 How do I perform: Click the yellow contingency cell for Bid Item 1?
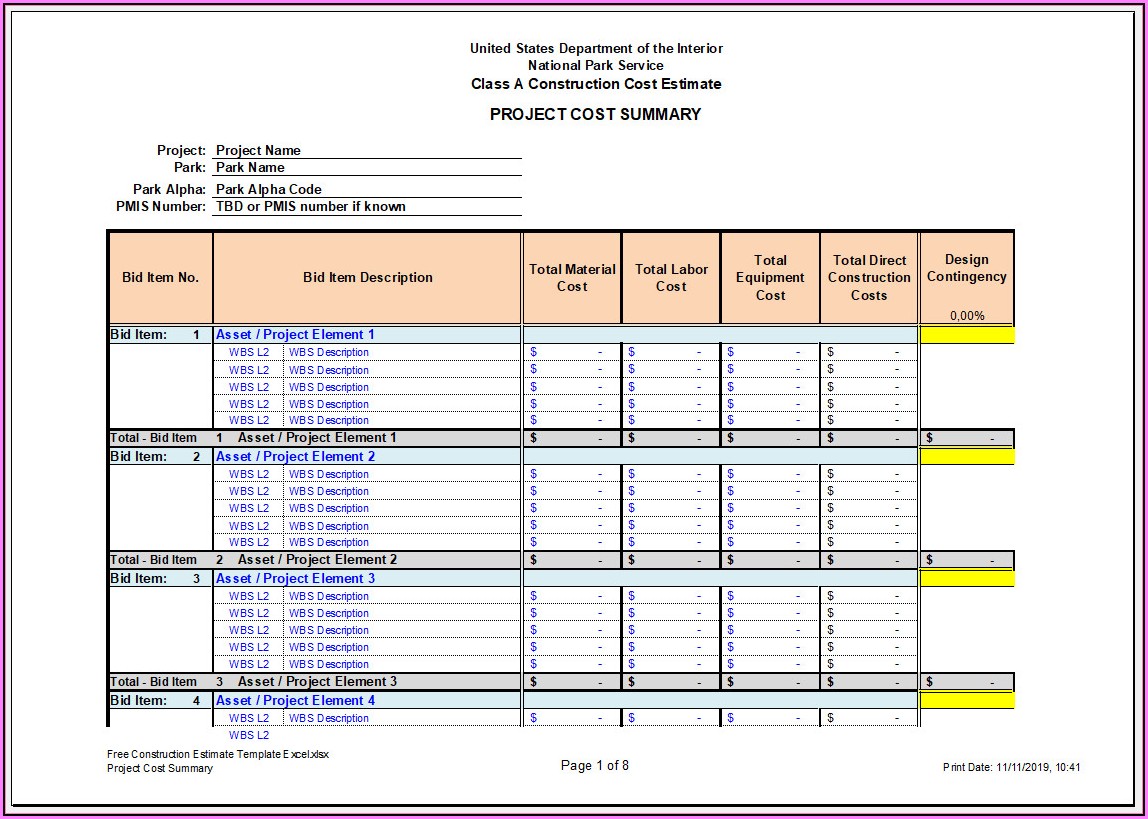(x=967, y=336)
